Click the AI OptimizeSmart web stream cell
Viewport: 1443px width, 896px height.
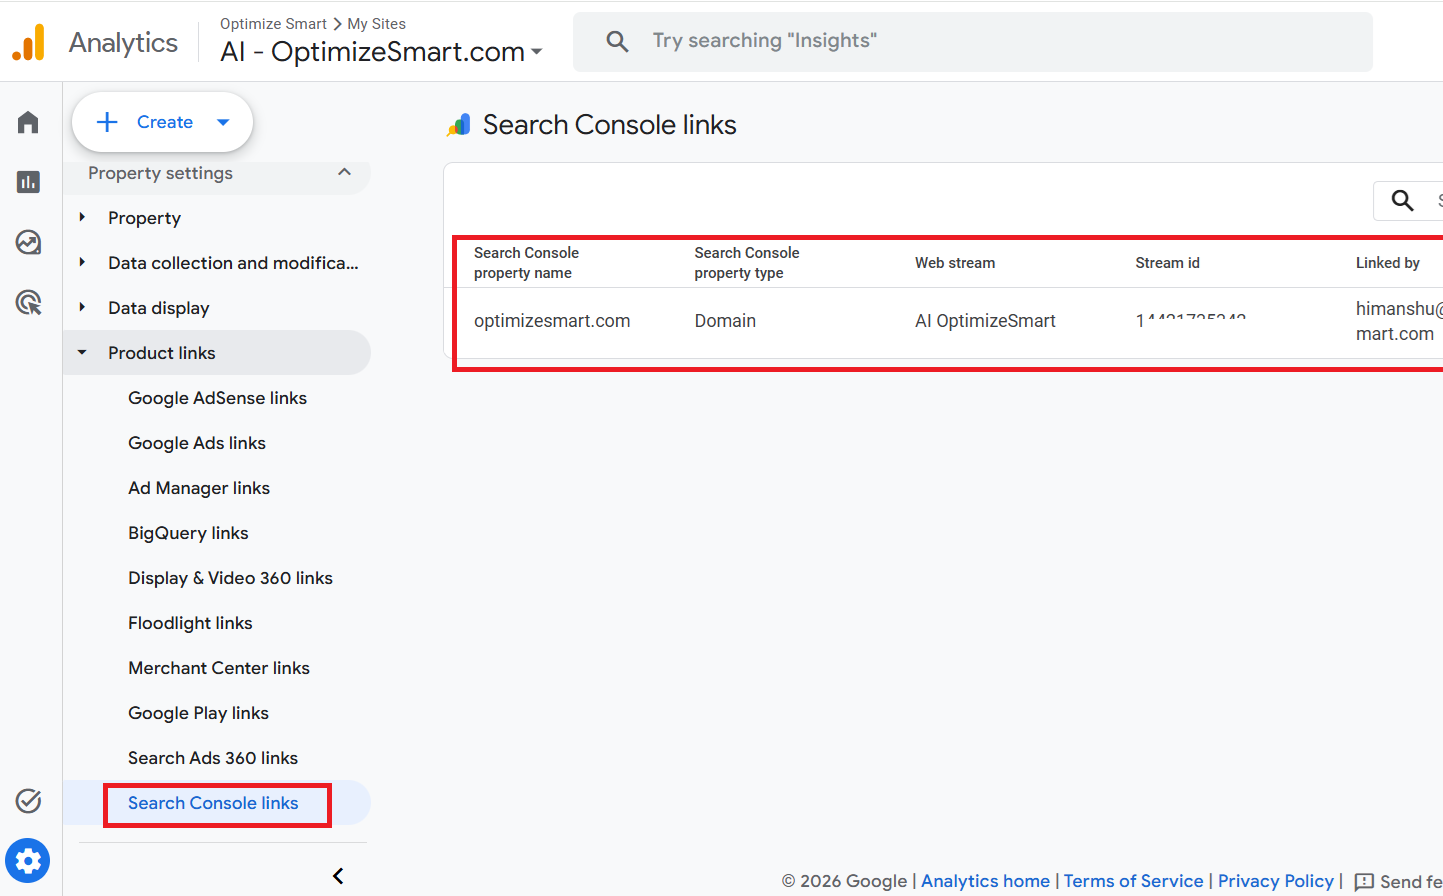pyautogui.click(x=985, y=321)
